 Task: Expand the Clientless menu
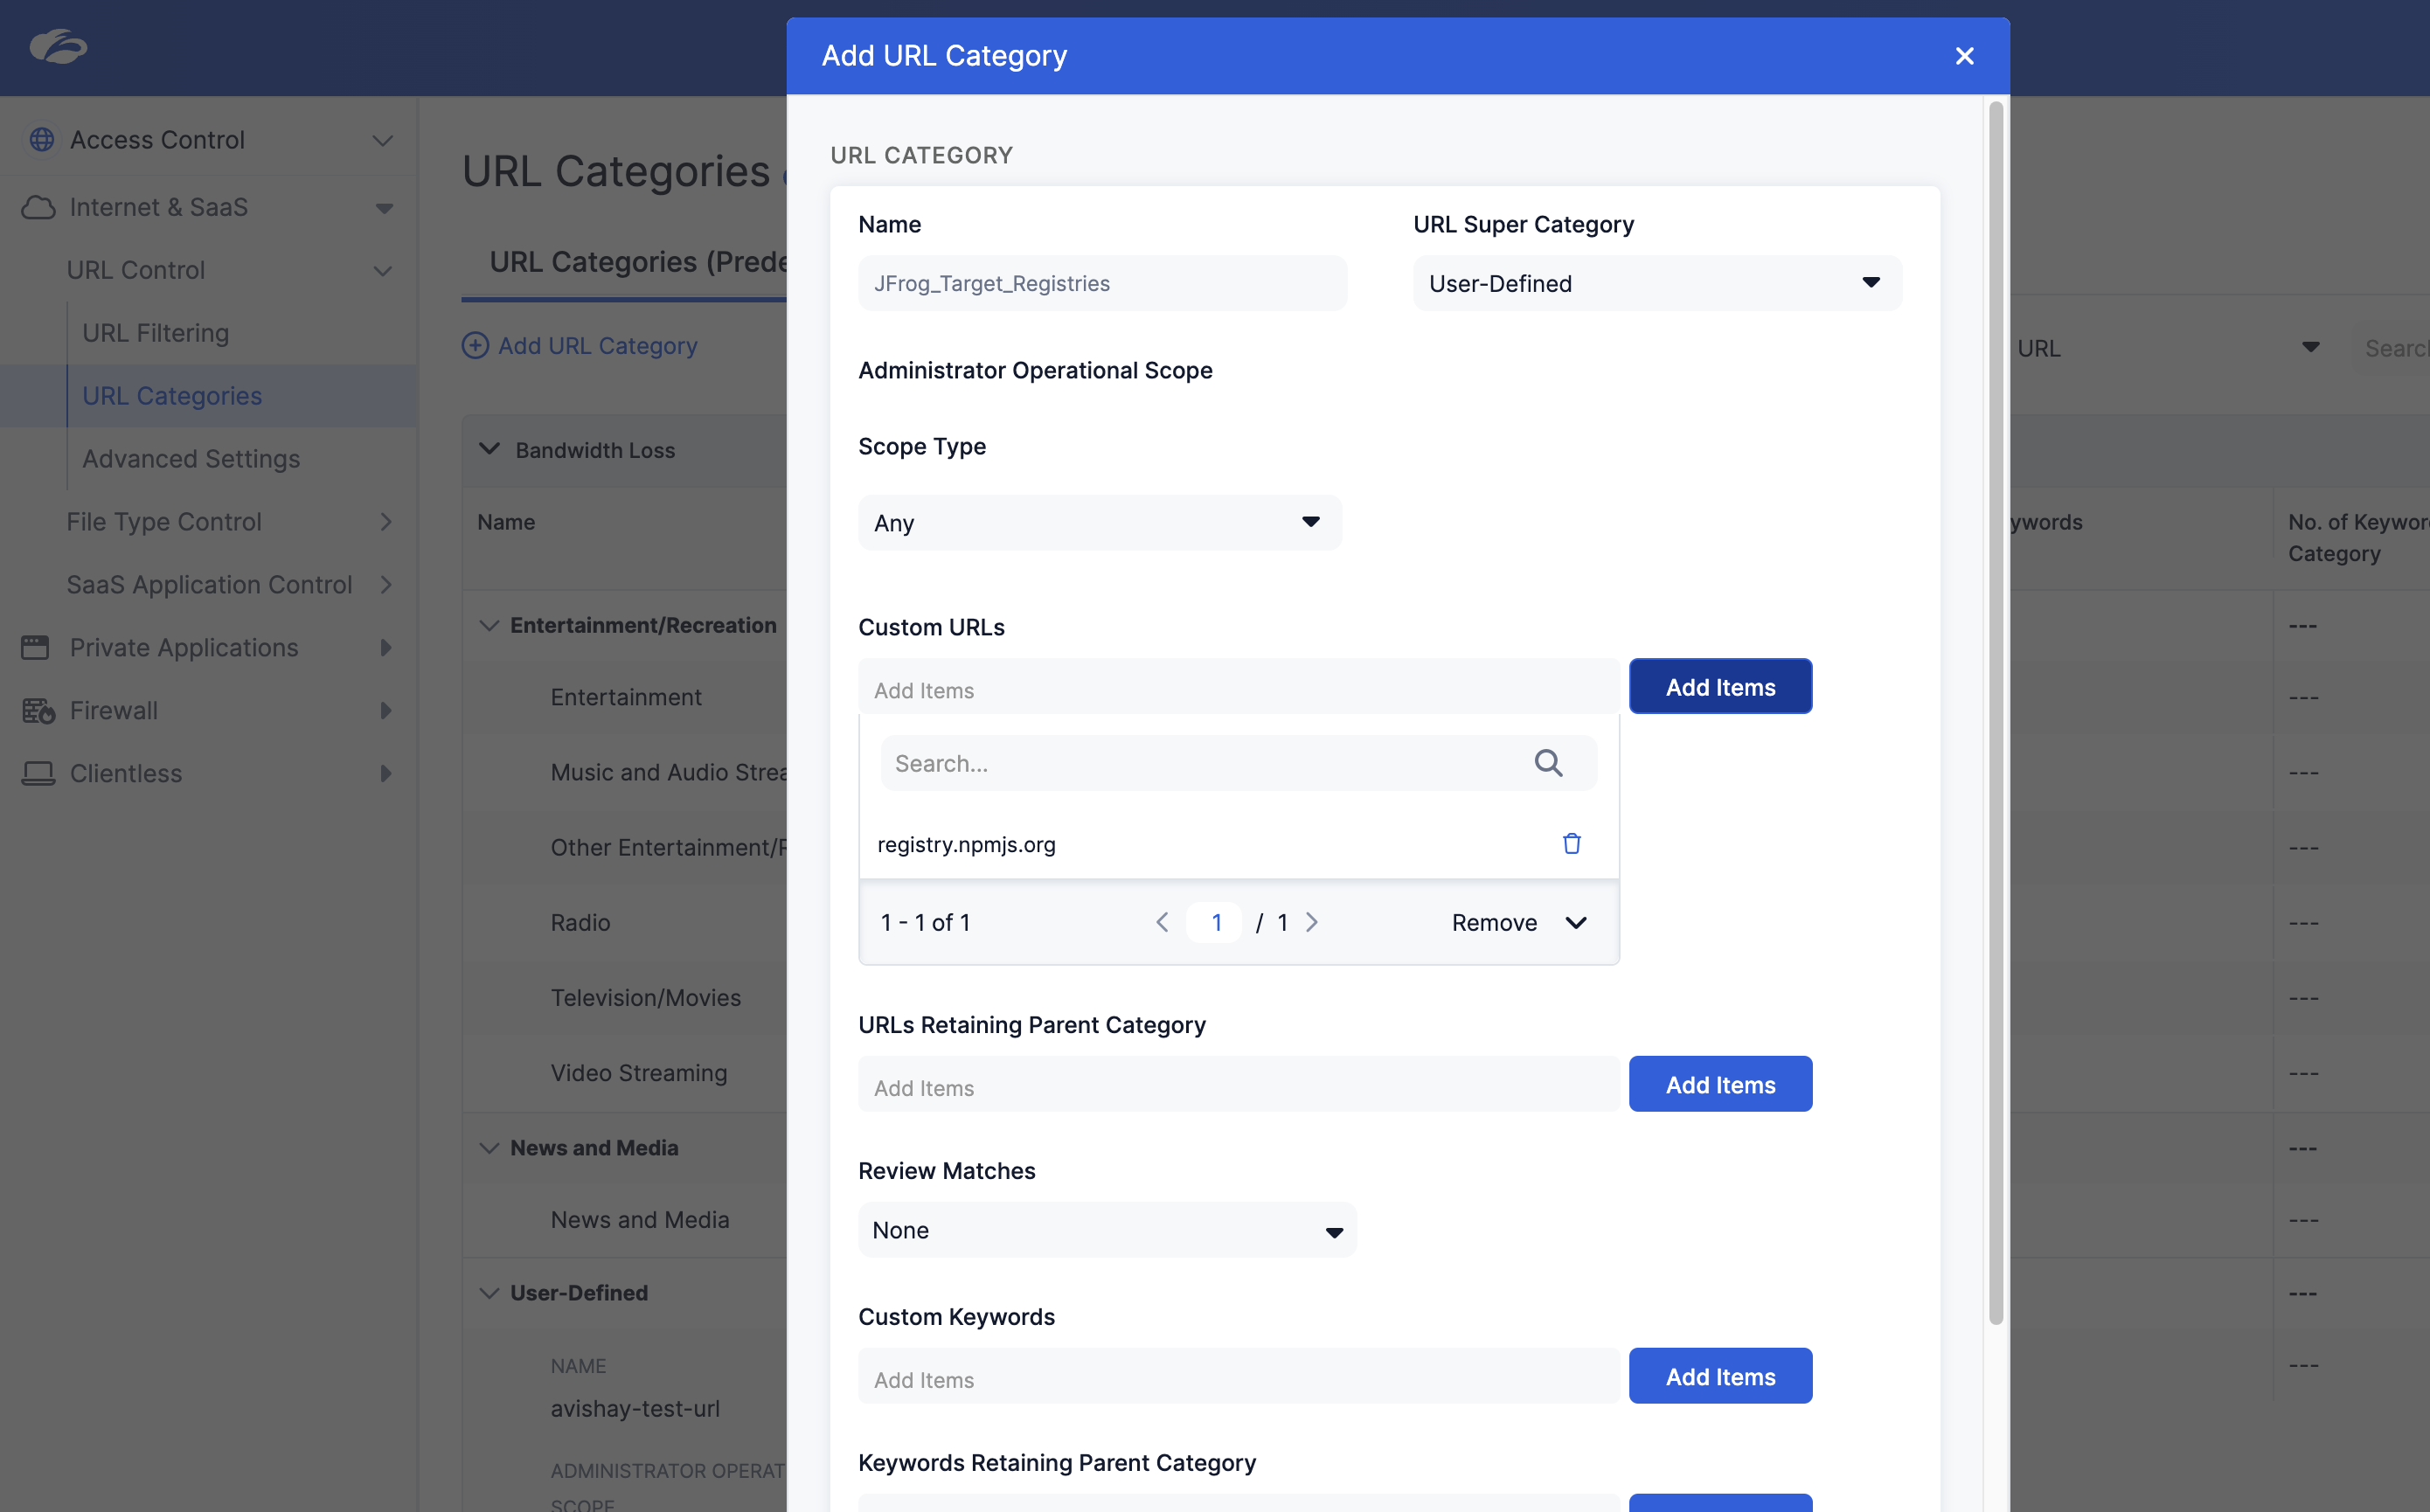(386, 774)
